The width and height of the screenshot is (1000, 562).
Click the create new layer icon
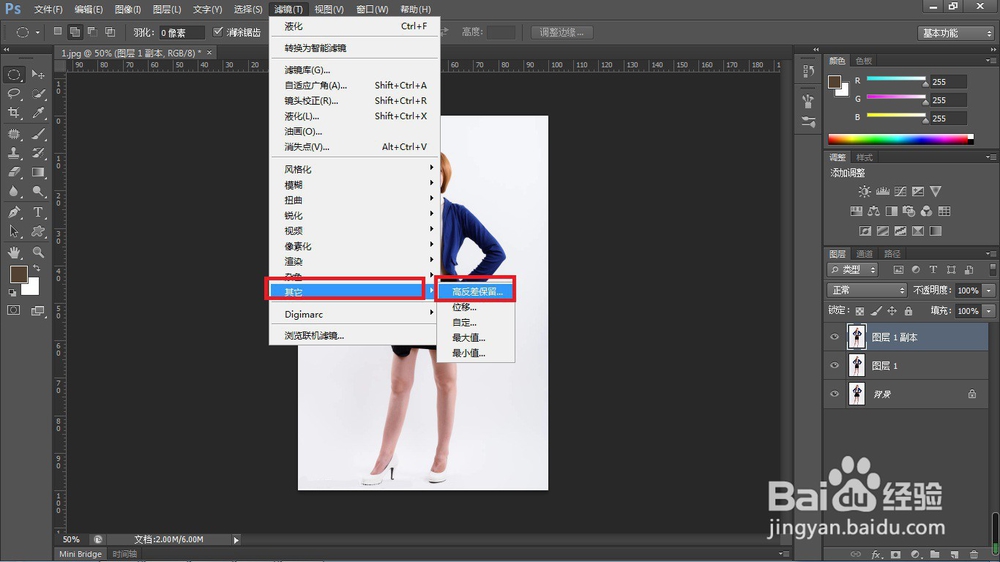(x=954, y=554)
